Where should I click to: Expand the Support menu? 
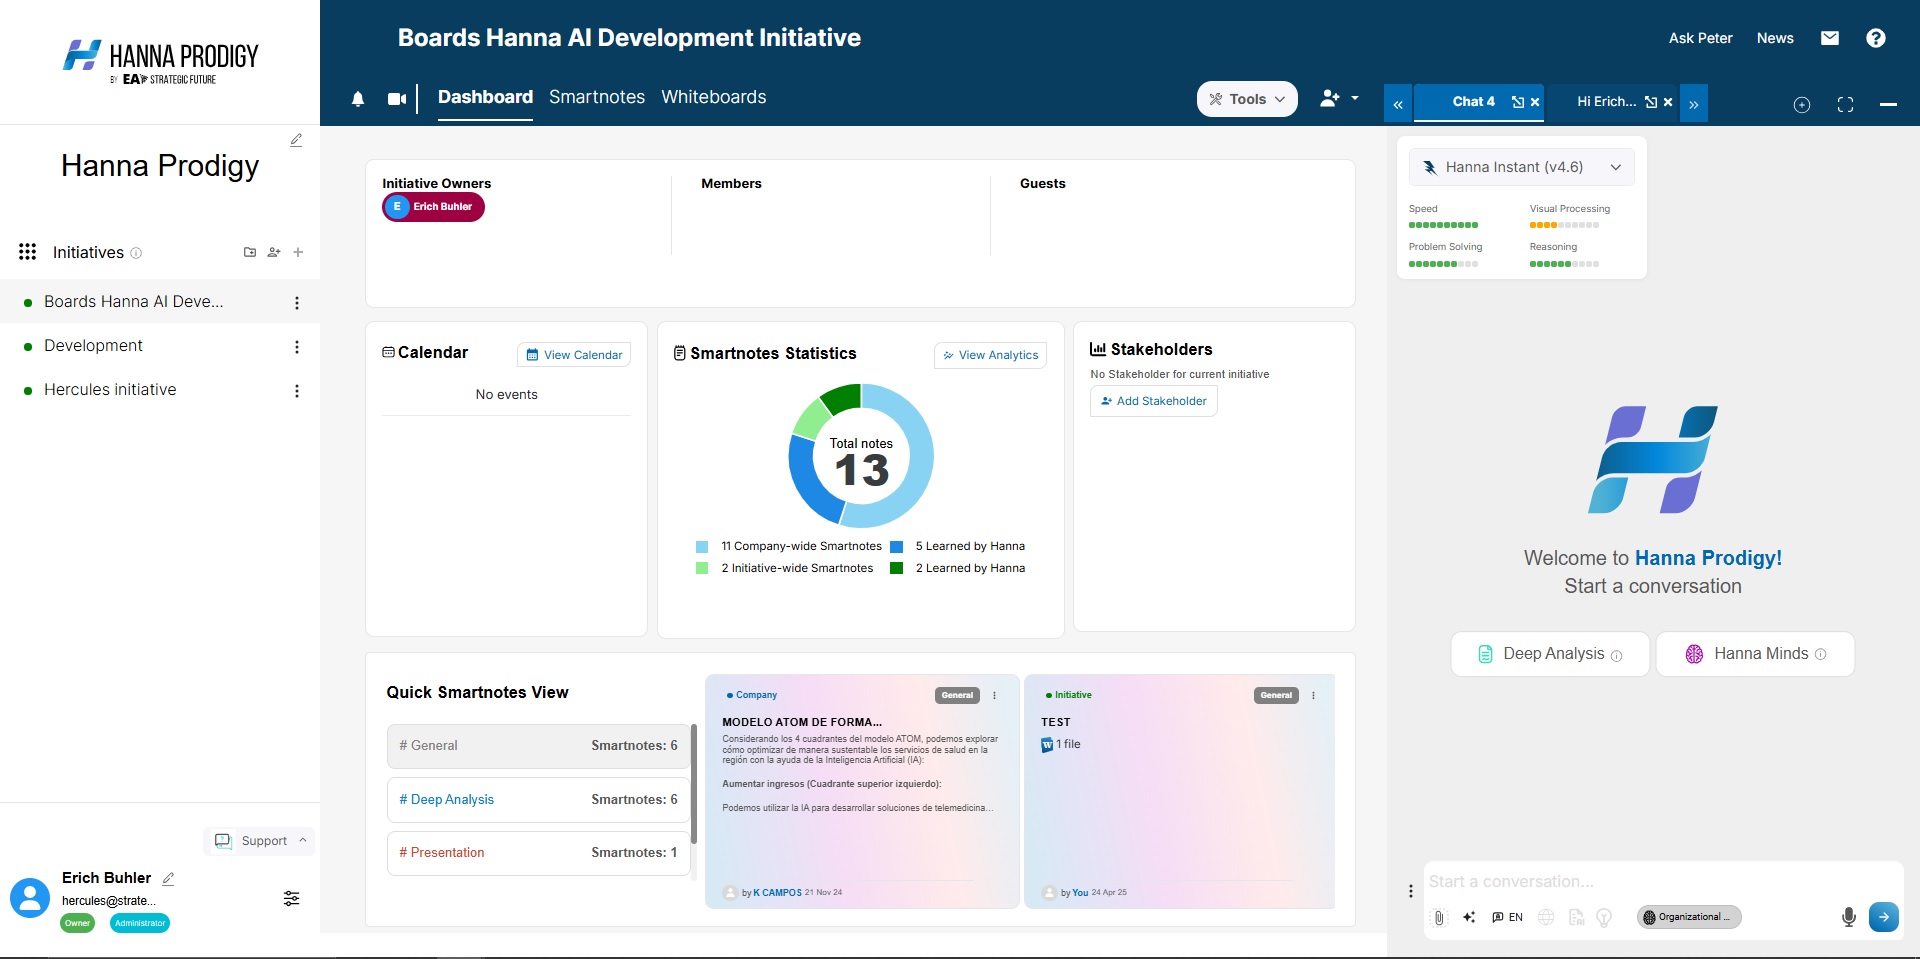(x=259, y=841)
